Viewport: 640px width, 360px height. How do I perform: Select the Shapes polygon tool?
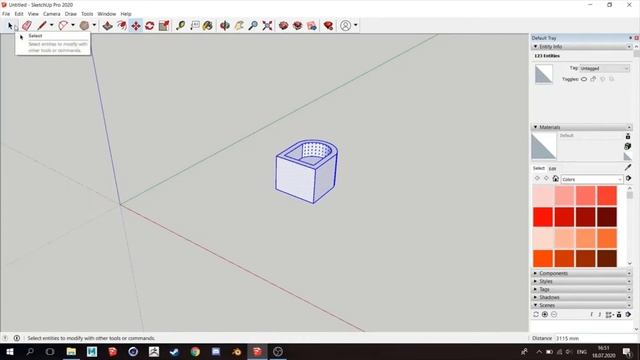[x=84, y=26]
